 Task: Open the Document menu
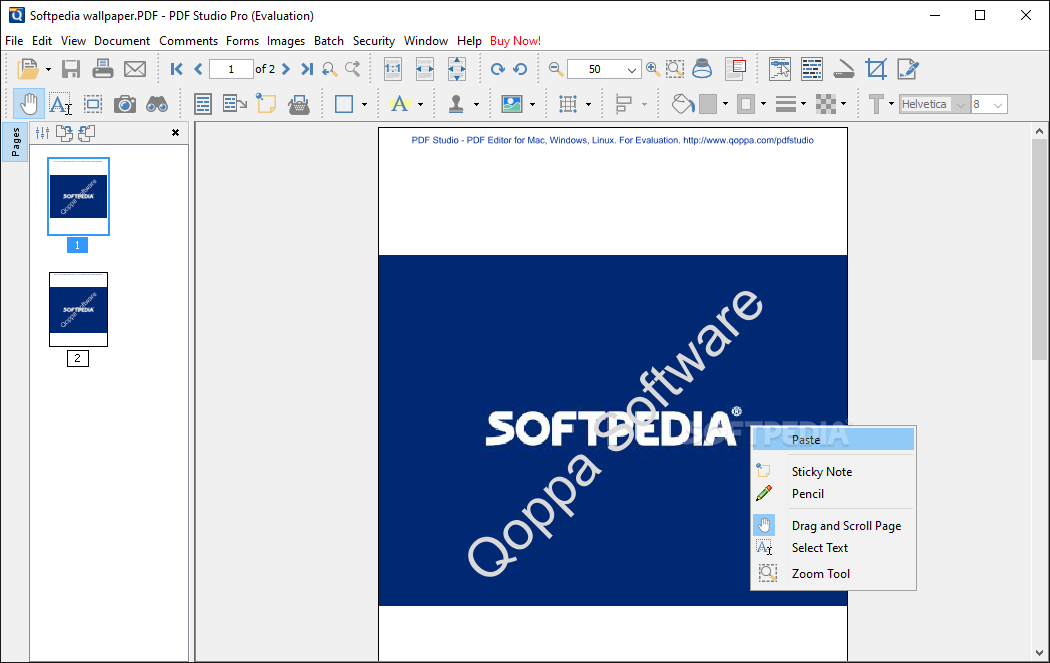point(122,41)
